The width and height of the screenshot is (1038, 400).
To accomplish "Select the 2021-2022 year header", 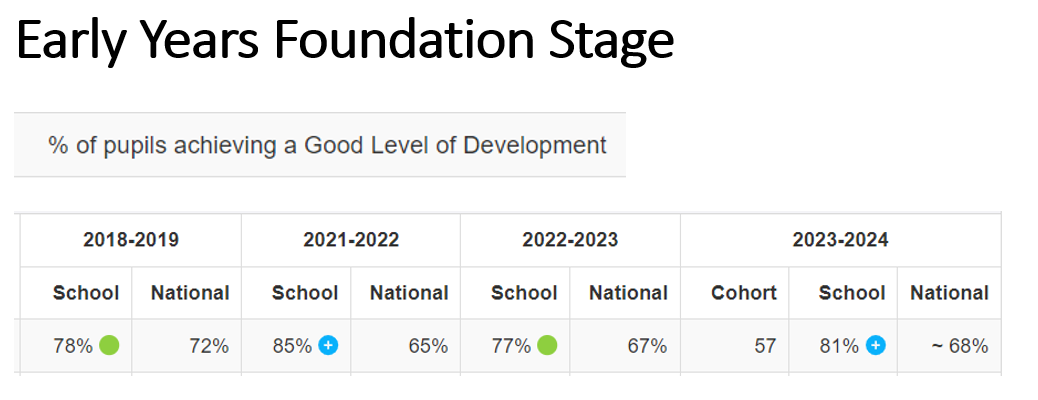I will click(x=351, y=240).
